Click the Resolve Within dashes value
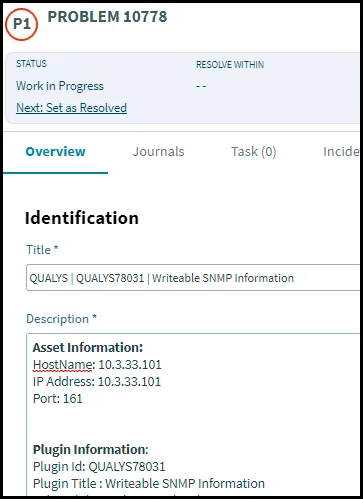The image size is (363, 499). [201, 86]
